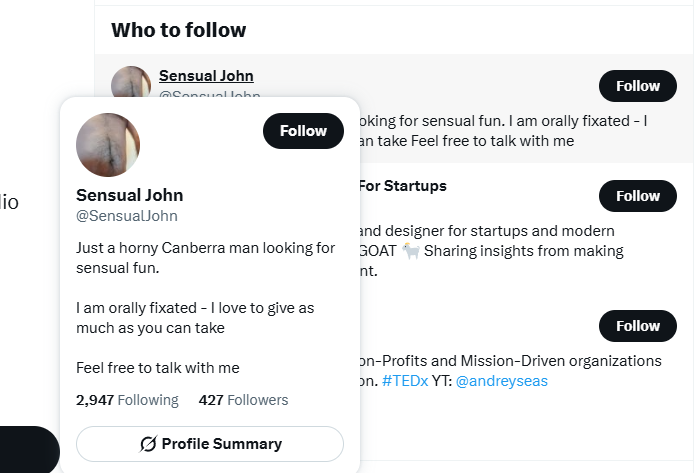The image size is (700, 473).
Task: View the 427 Followers list
Action: coord(243,400)
